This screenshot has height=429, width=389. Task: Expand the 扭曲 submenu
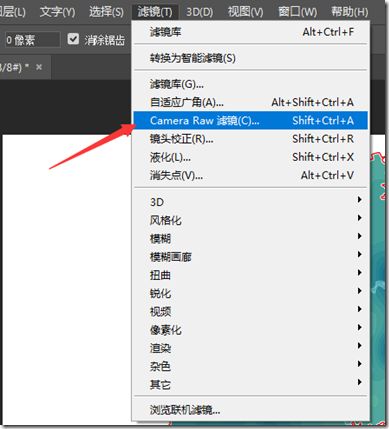tap(251, 275)
